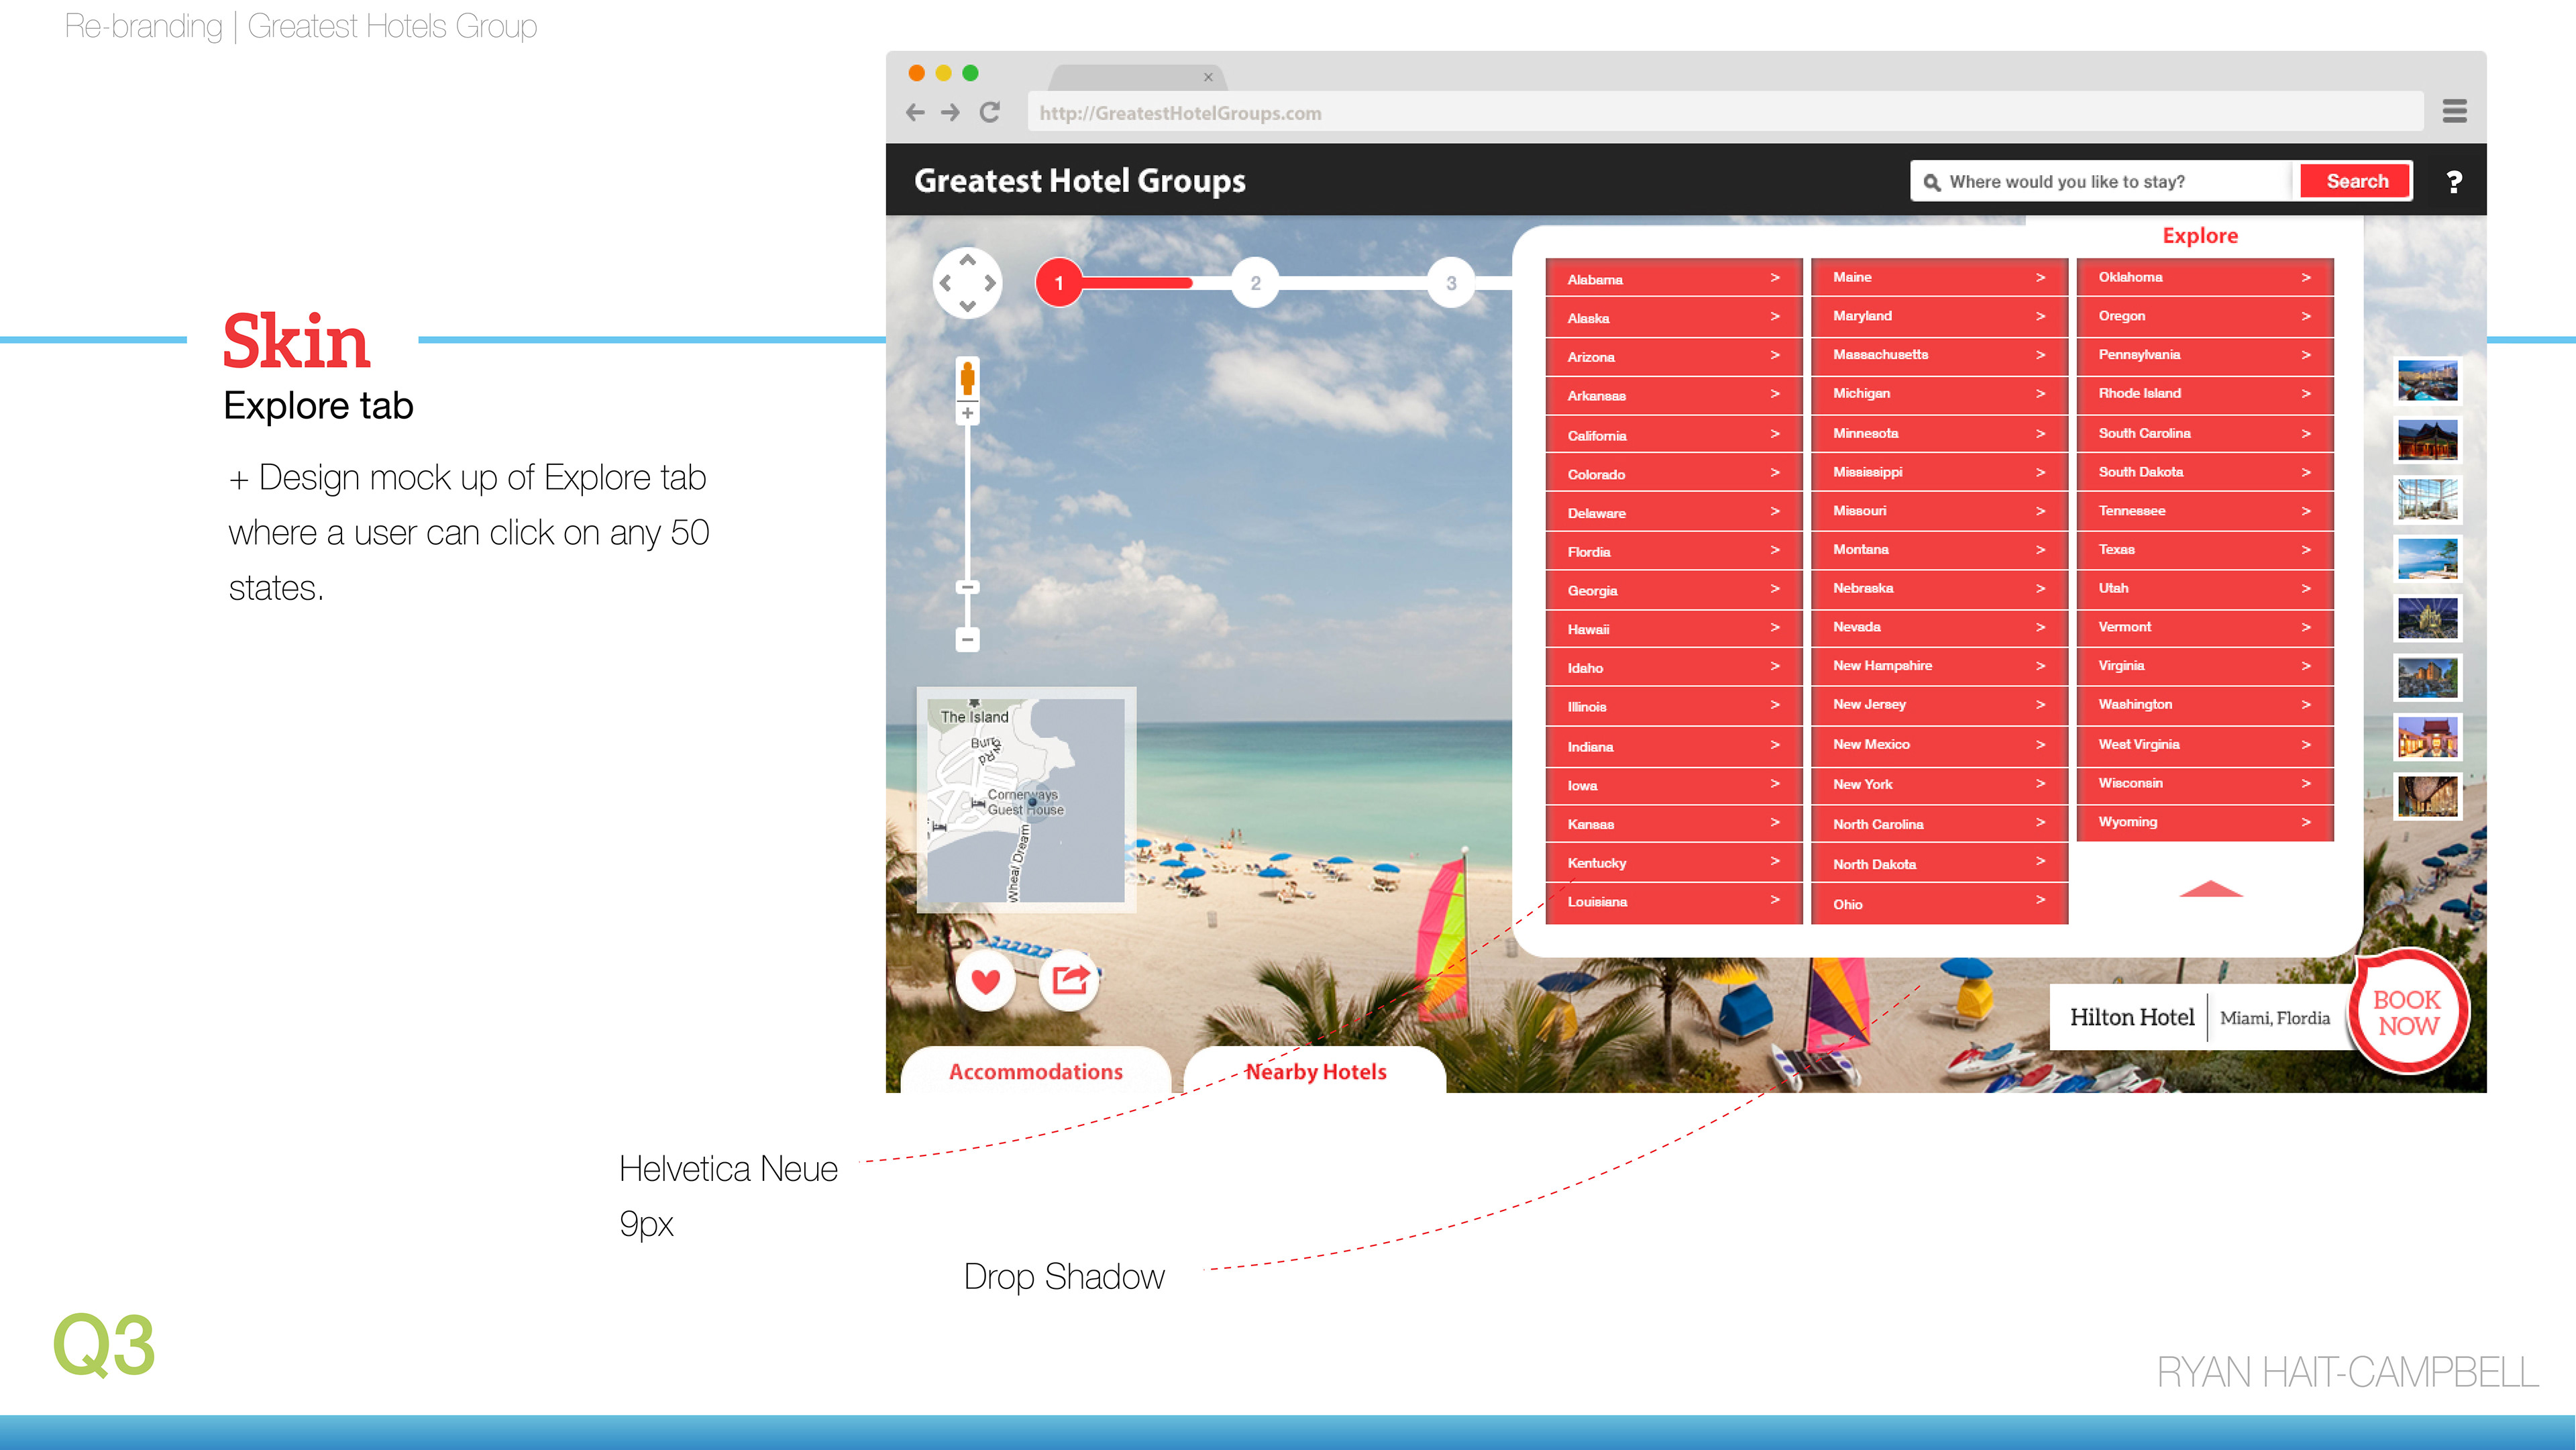Click the heart favorite icon
Viewport: 2576px width, 1450px height.
pos(985,981)
